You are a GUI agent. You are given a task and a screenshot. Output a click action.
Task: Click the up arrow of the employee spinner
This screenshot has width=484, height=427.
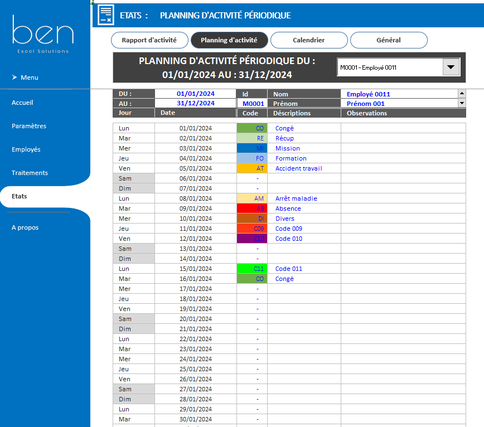462,93
